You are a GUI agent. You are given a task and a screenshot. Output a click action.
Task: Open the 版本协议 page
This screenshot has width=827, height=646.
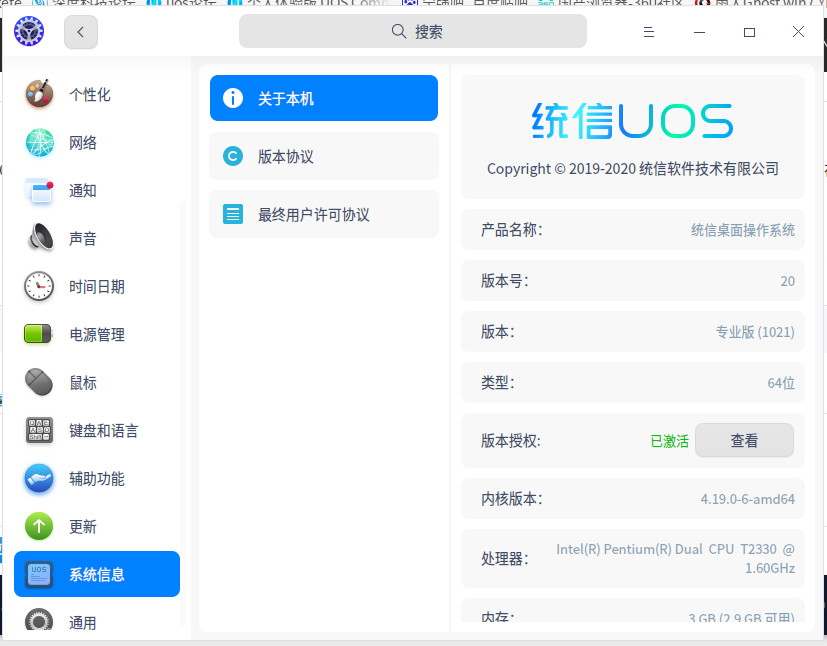pyautogui.click(x=324, y=156)
